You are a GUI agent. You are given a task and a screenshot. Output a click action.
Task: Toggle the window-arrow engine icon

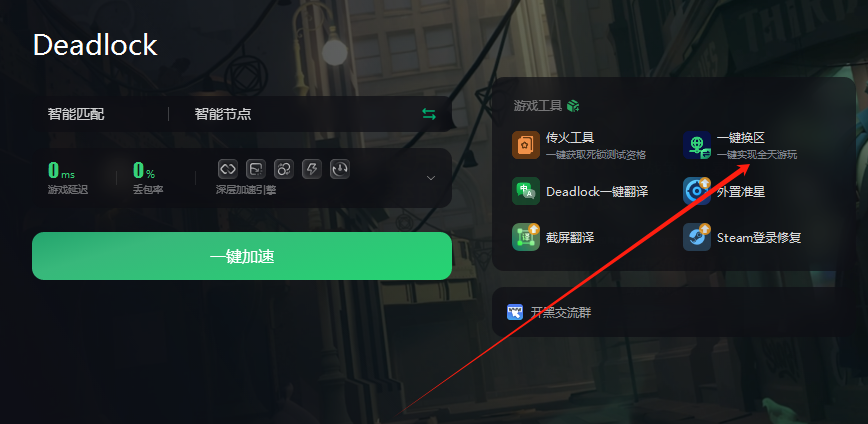[256, 169]
